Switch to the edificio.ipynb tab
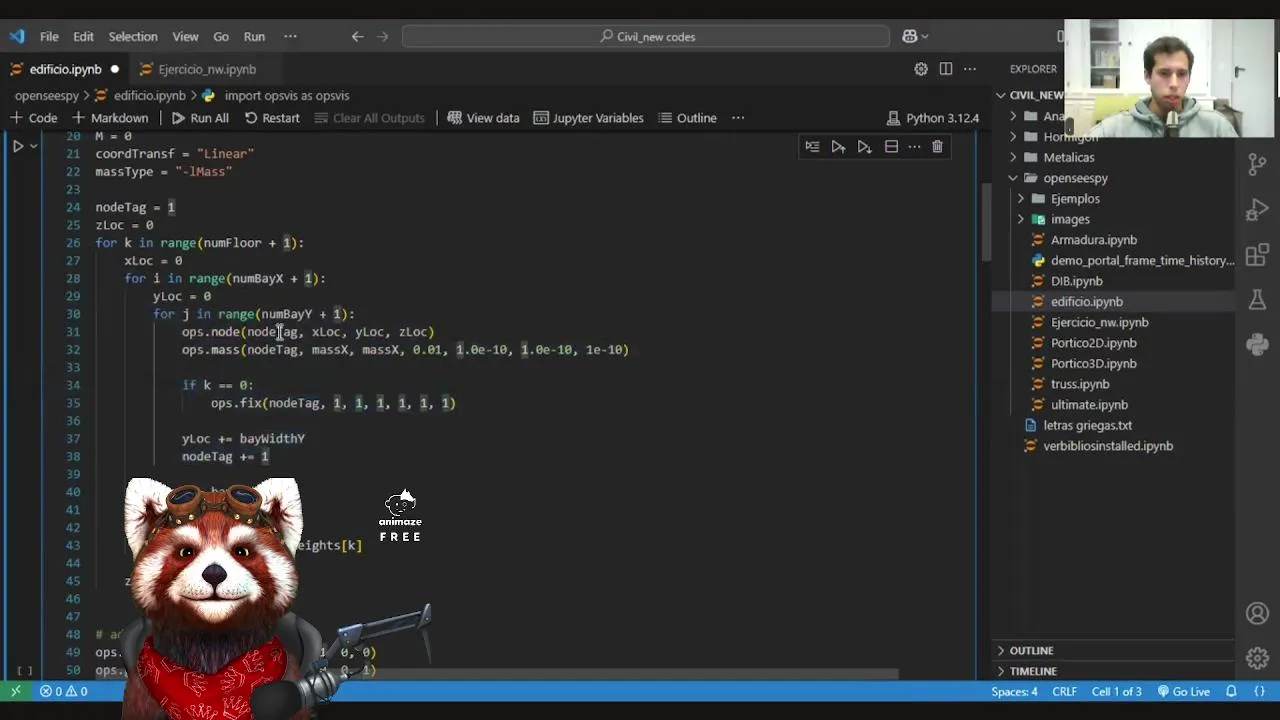 pyautogui.click(x=65, y=69)
